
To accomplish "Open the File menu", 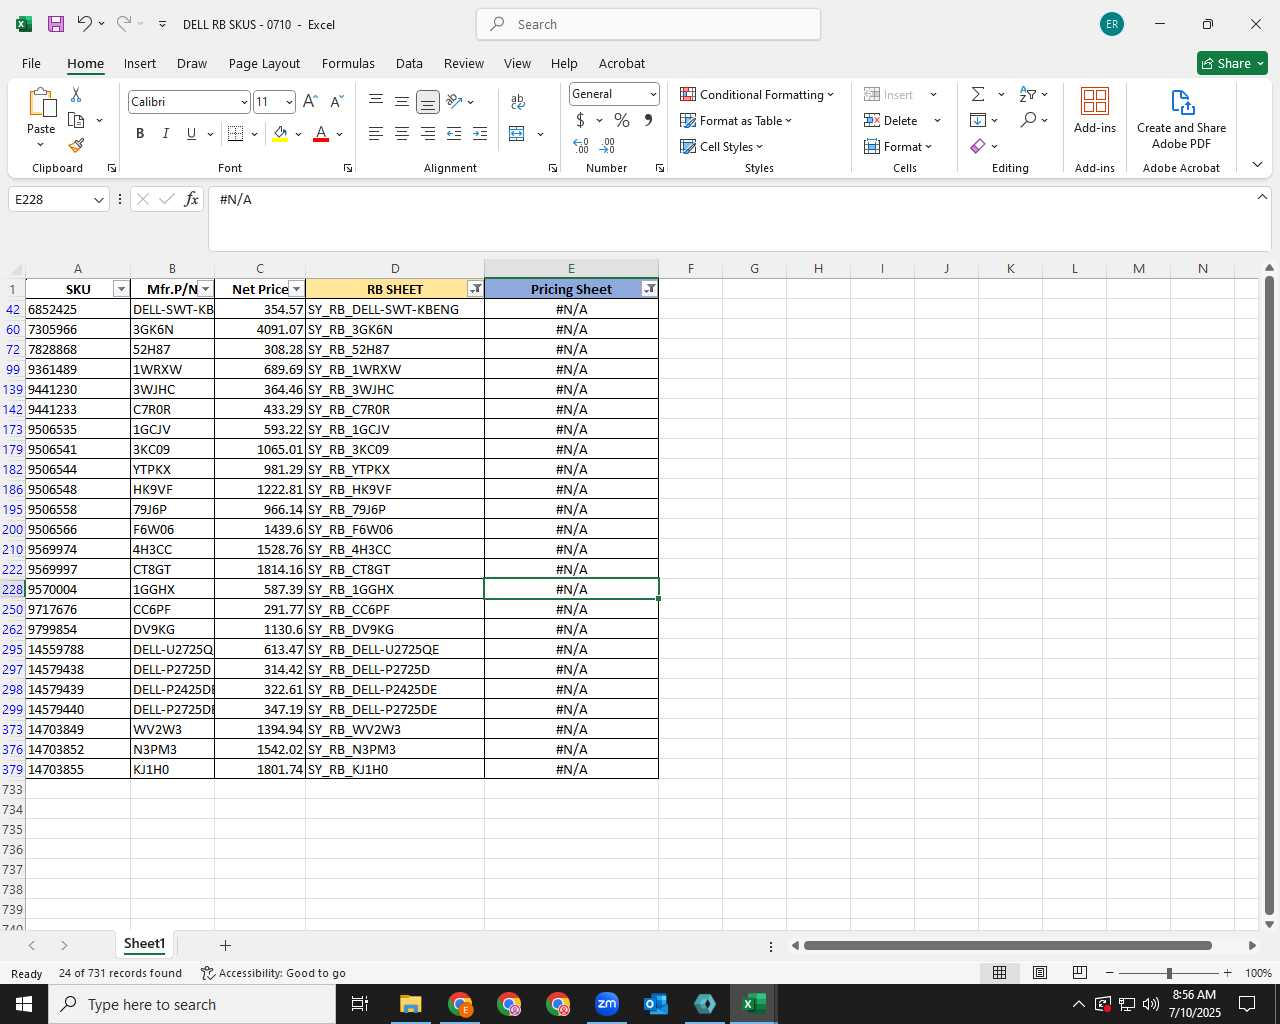I will coord(31,63).
